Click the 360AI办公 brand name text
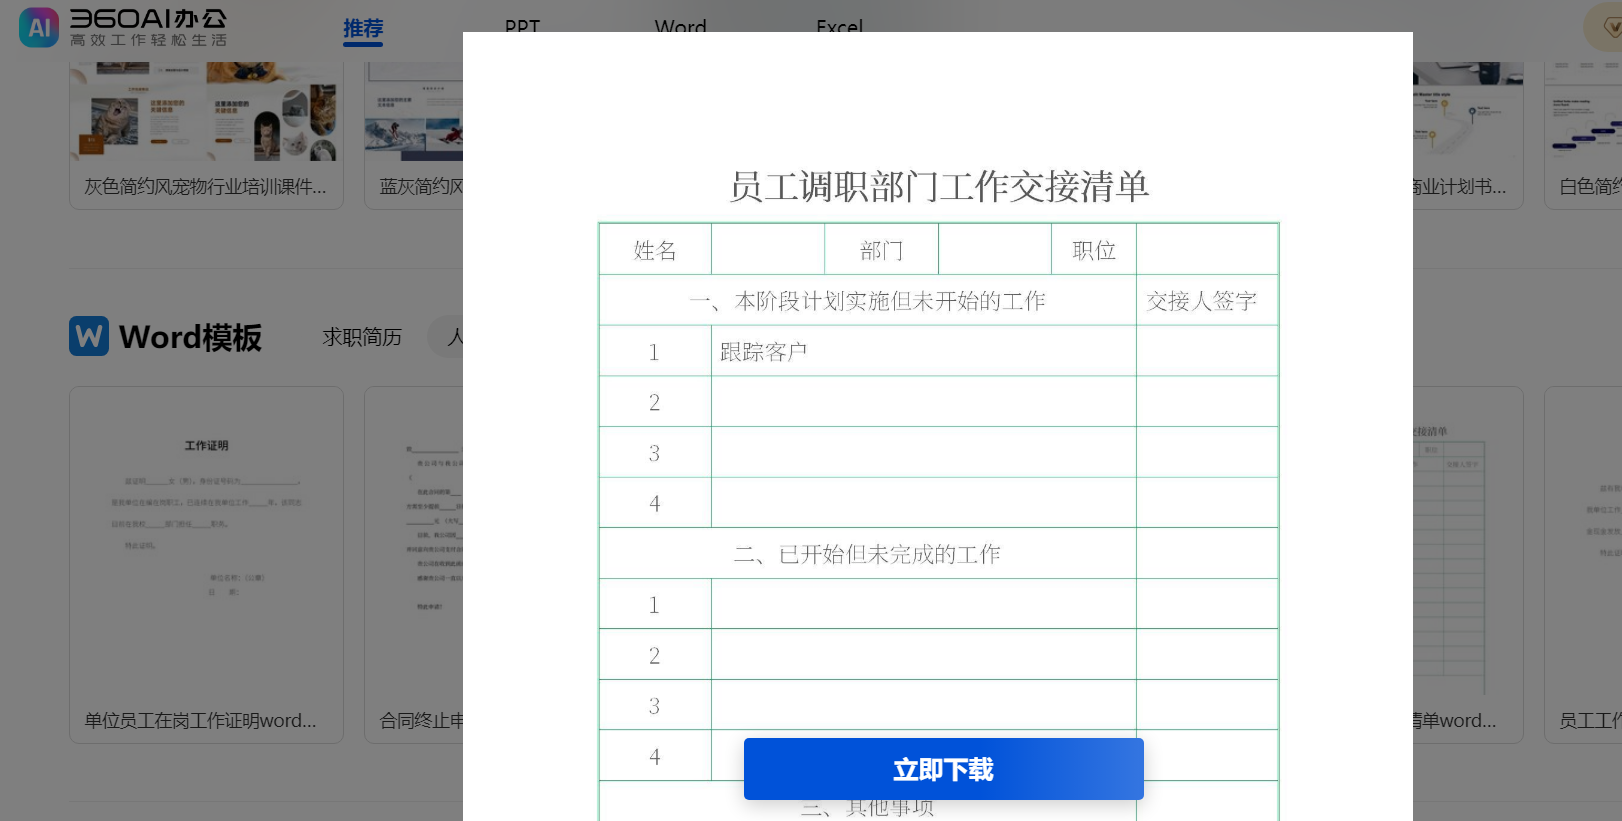The width and height of the screenshot is (1622, 821). (148, 19)
